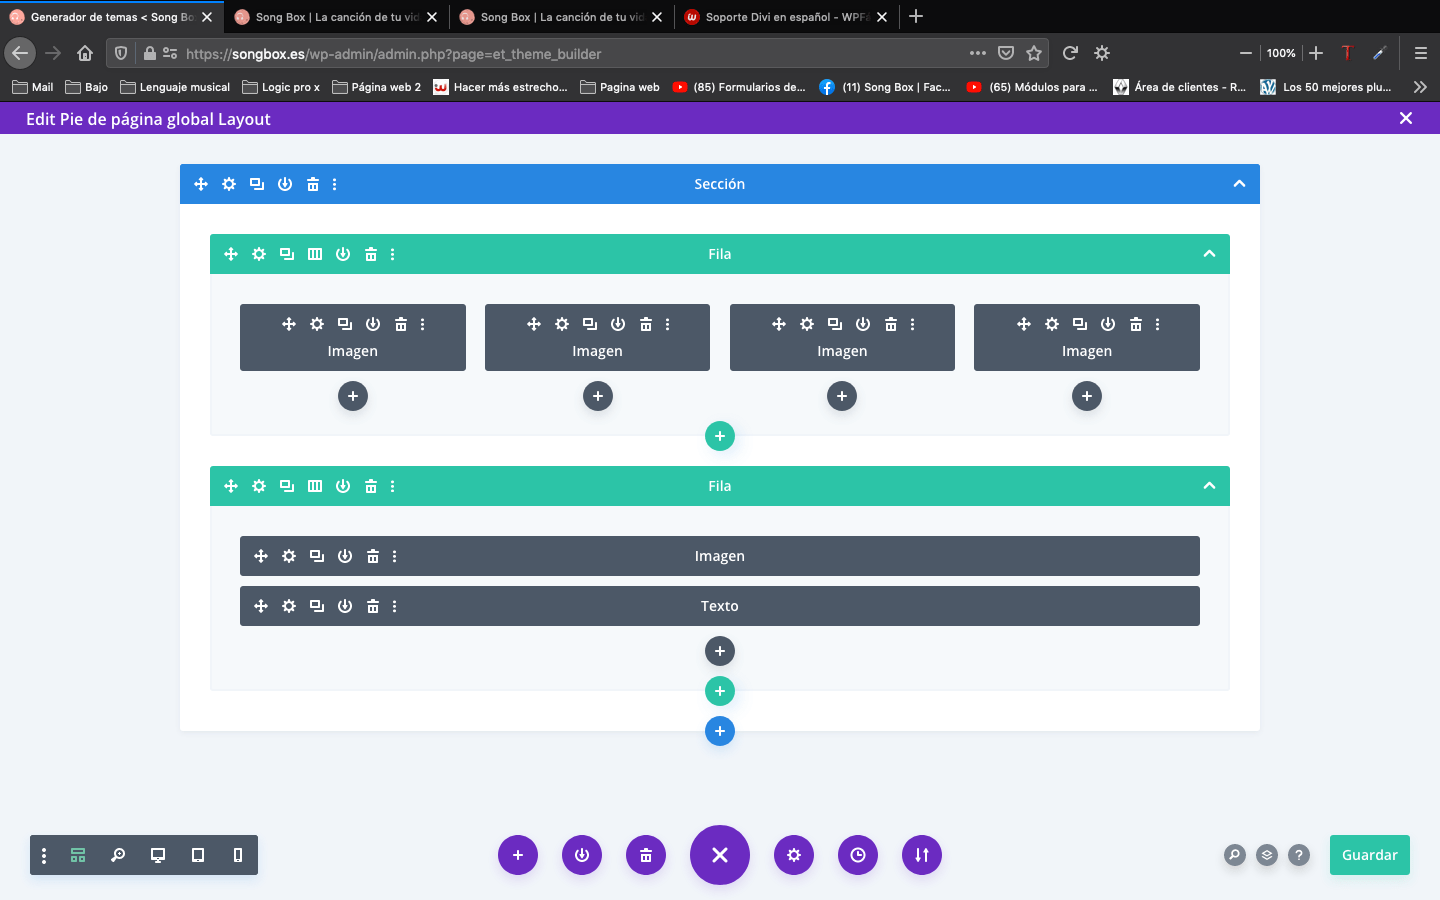Switch to desktop preview

158,855
